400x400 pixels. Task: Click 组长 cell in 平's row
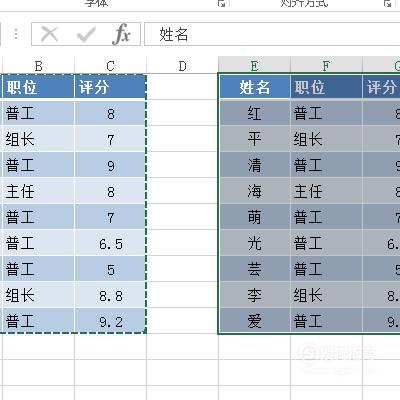pyautogui.click(x=326, y=139)
